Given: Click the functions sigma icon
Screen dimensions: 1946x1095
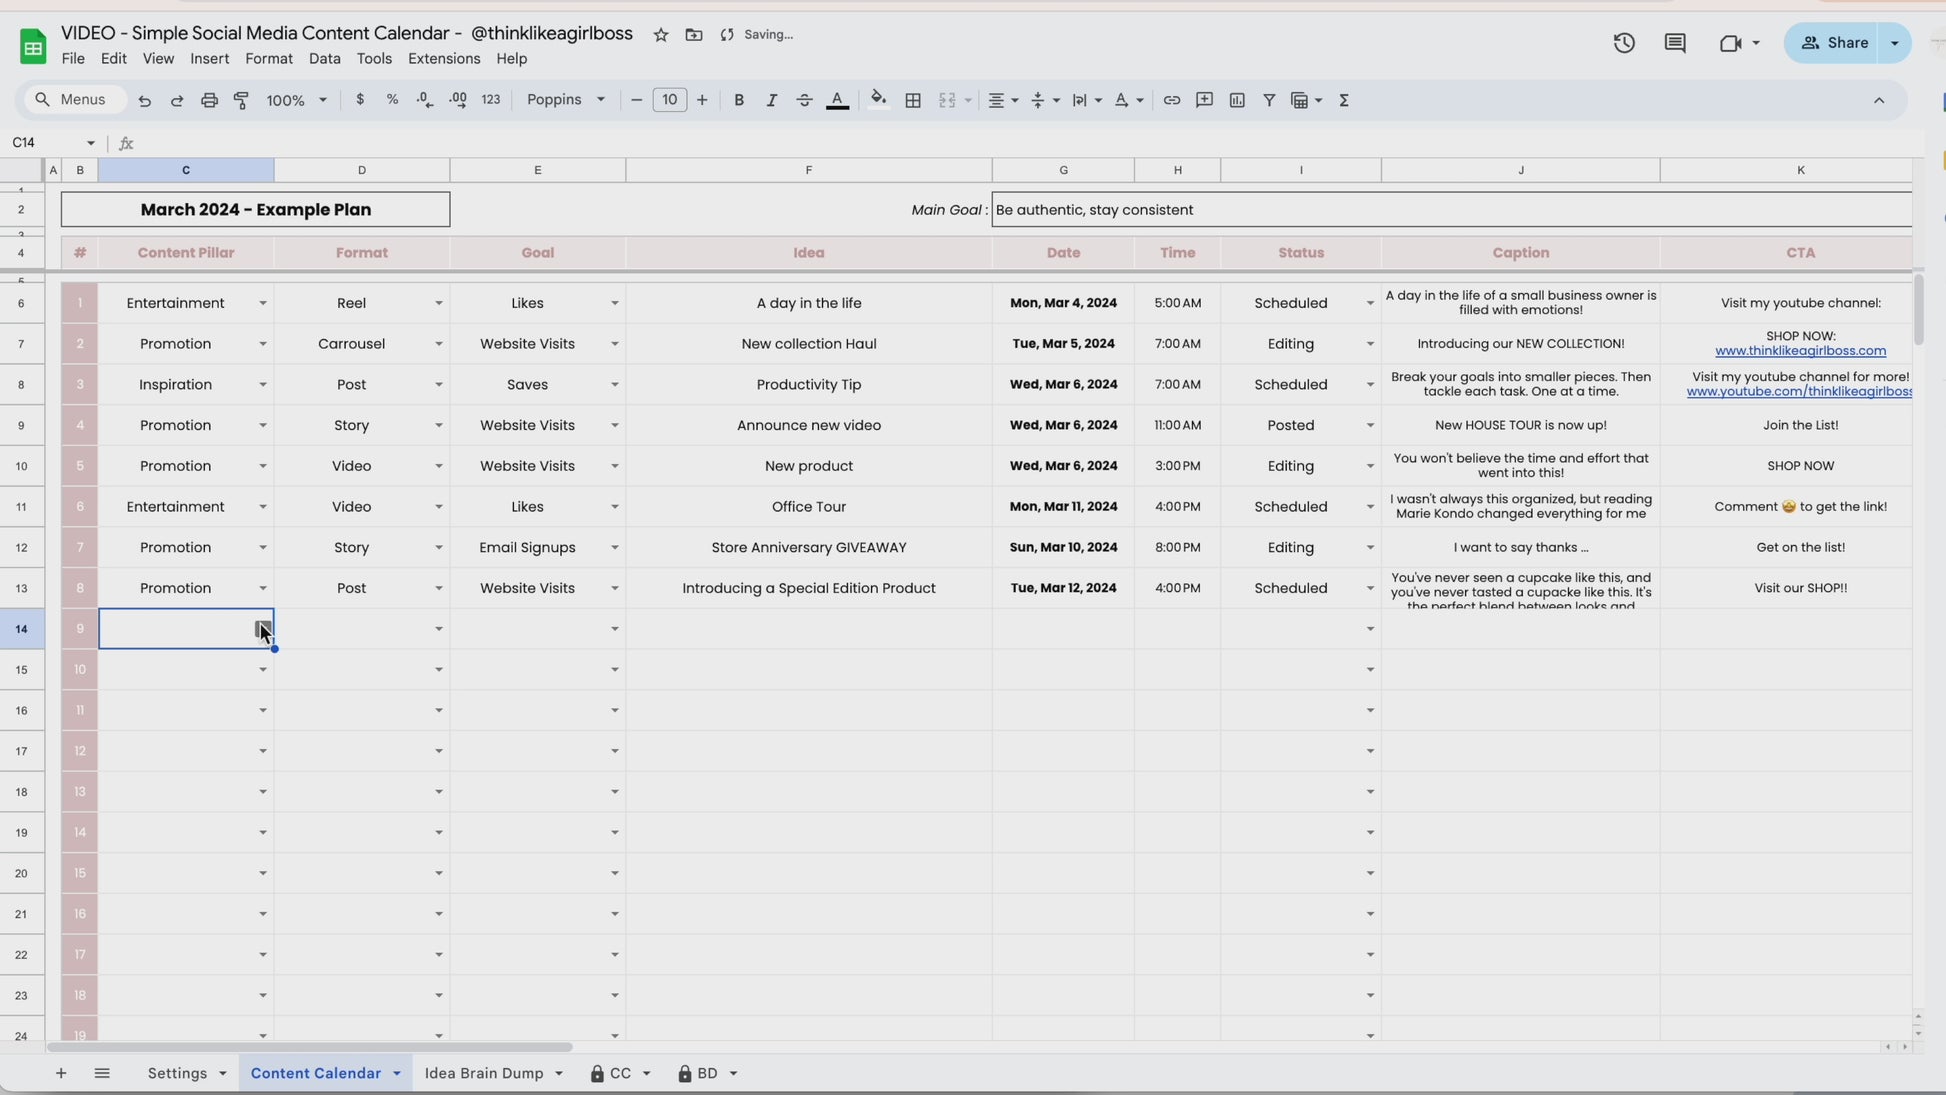Looking at the screenshot, I should click(1343, 100).
